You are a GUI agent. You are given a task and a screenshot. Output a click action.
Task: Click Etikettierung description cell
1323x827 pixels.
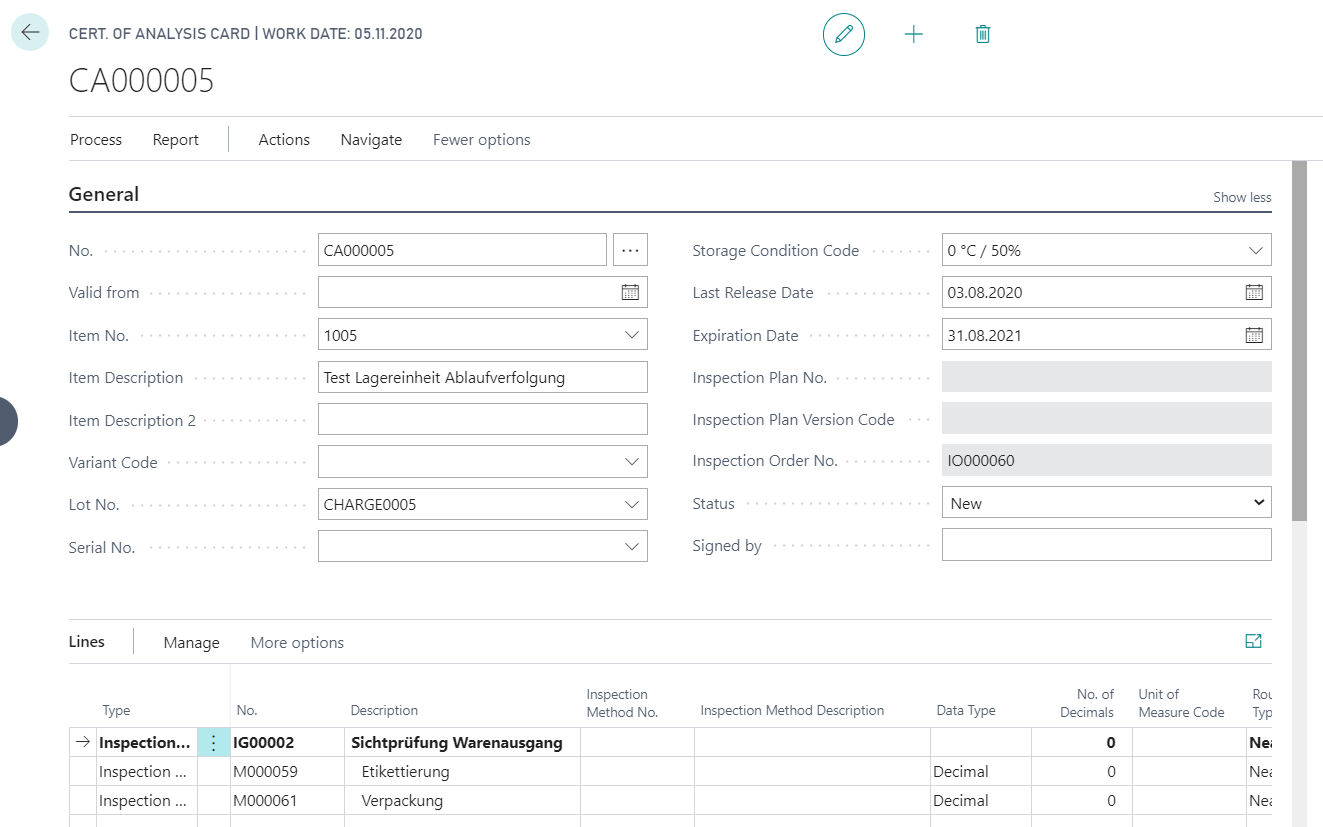463,772
